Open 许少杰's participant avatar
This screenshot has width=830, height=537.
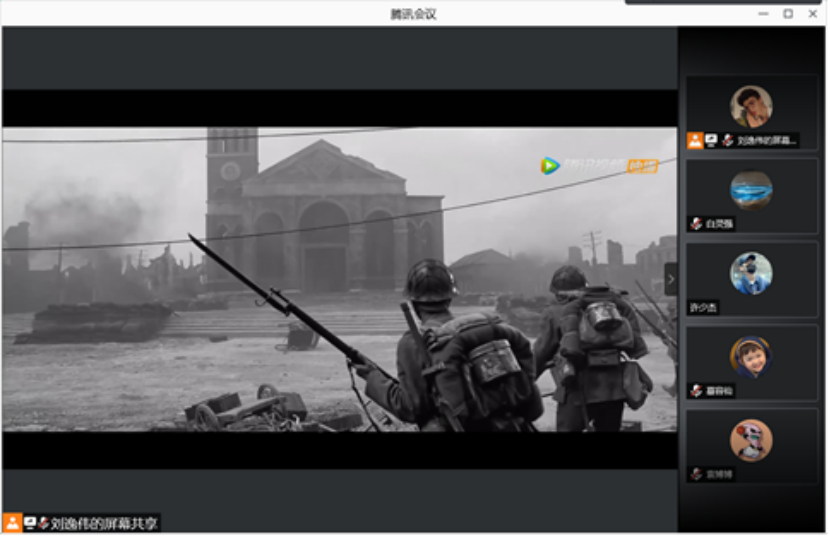[x=750, y=272]
